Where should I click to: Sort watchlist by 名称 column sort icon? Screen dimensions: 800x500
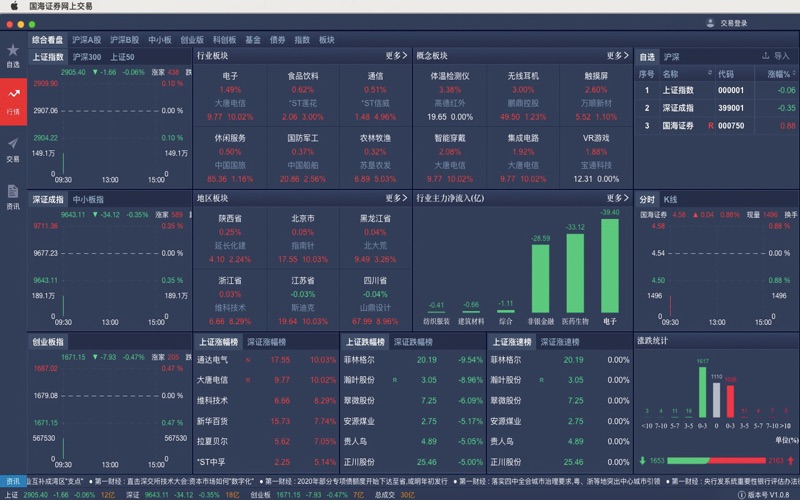point(710,73)
